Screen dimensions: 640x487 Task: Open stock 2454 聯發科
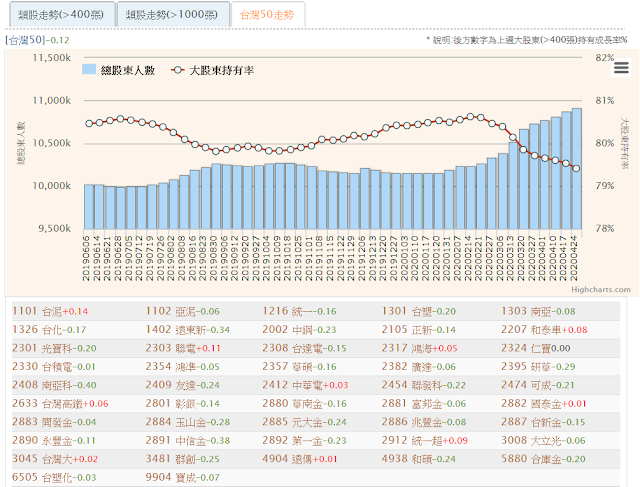[x=411, y=385]
